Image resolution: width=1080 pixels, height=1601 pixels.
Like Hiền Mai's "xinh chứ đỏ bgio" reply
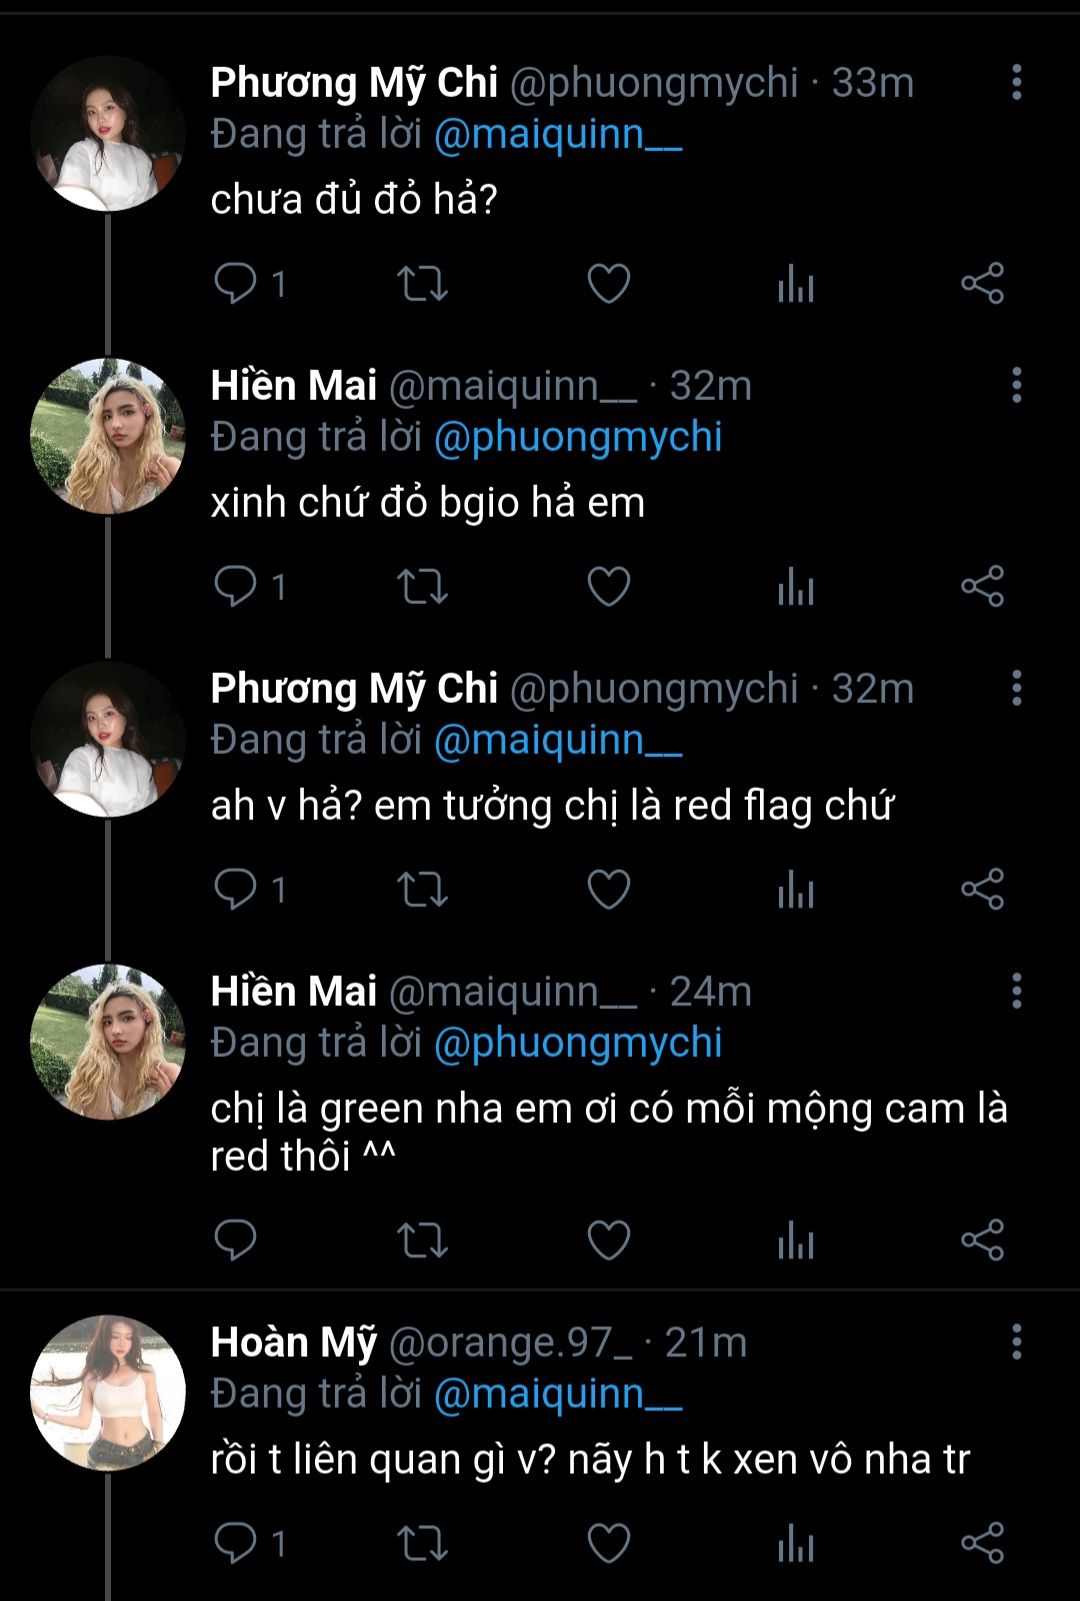click(x=608, y=586)
